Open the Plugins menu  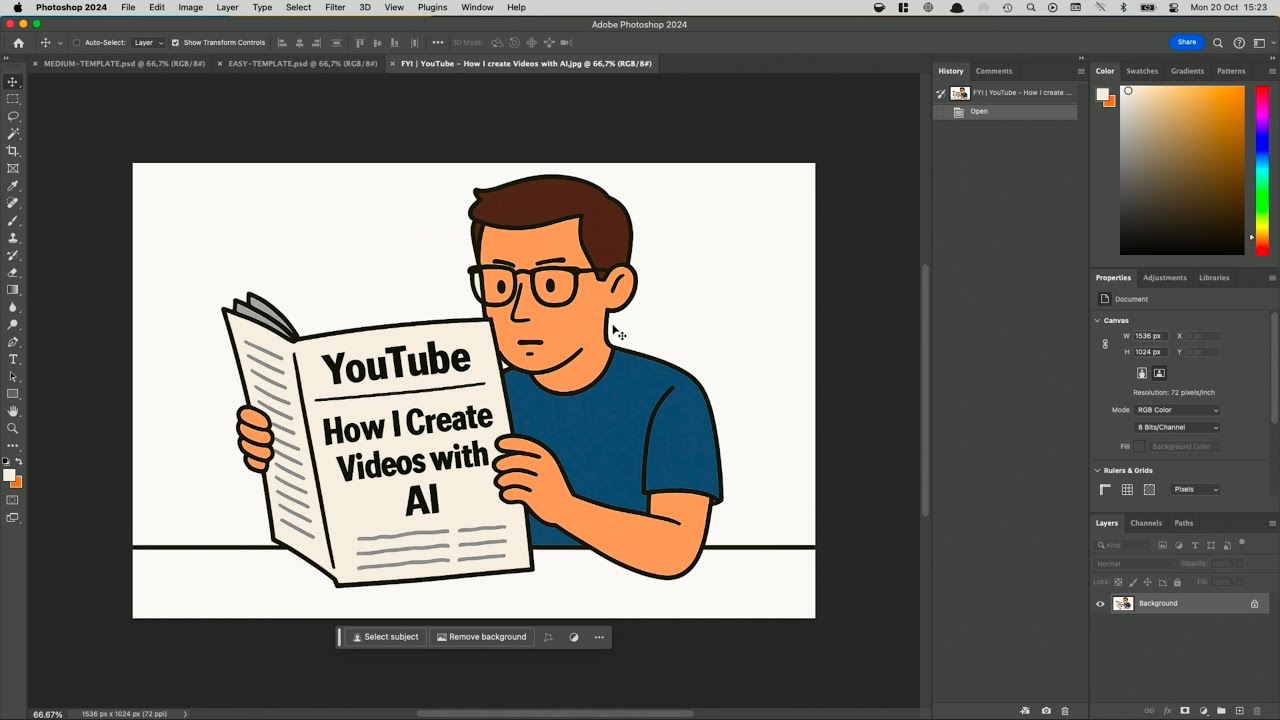pos(432,7)
